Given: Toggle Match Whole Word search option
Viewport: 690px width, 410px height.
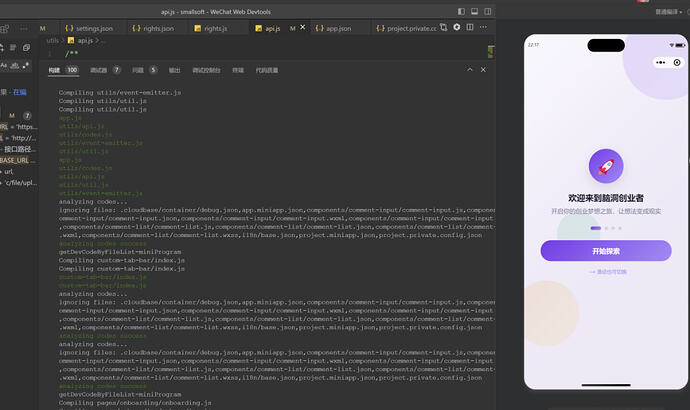Looking at the screenshot, I should coord(15,66).
